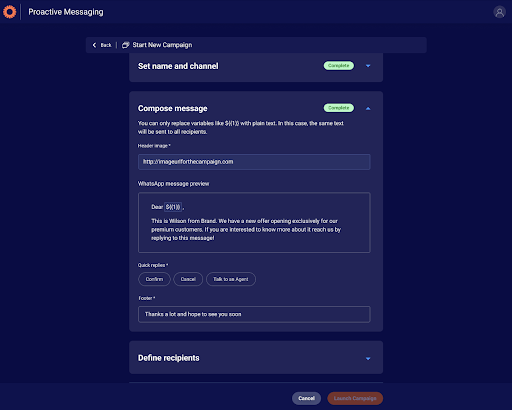Image resolution: width=512 pixels, height=410 pixels.
Task: Click the Start New Campaign page icon
Action: tap(125, 45)
